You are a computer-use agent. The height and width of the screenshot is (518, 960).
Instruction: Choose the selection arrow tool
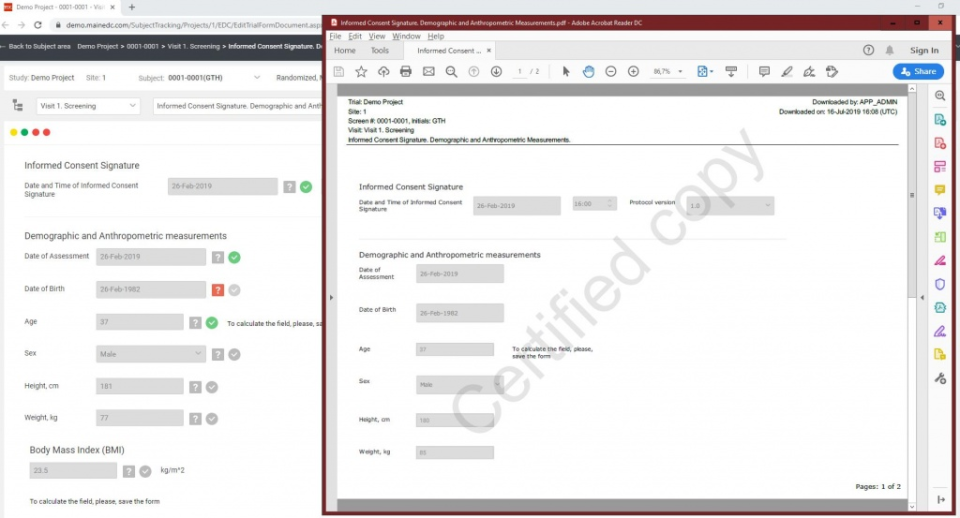point(566,72)
